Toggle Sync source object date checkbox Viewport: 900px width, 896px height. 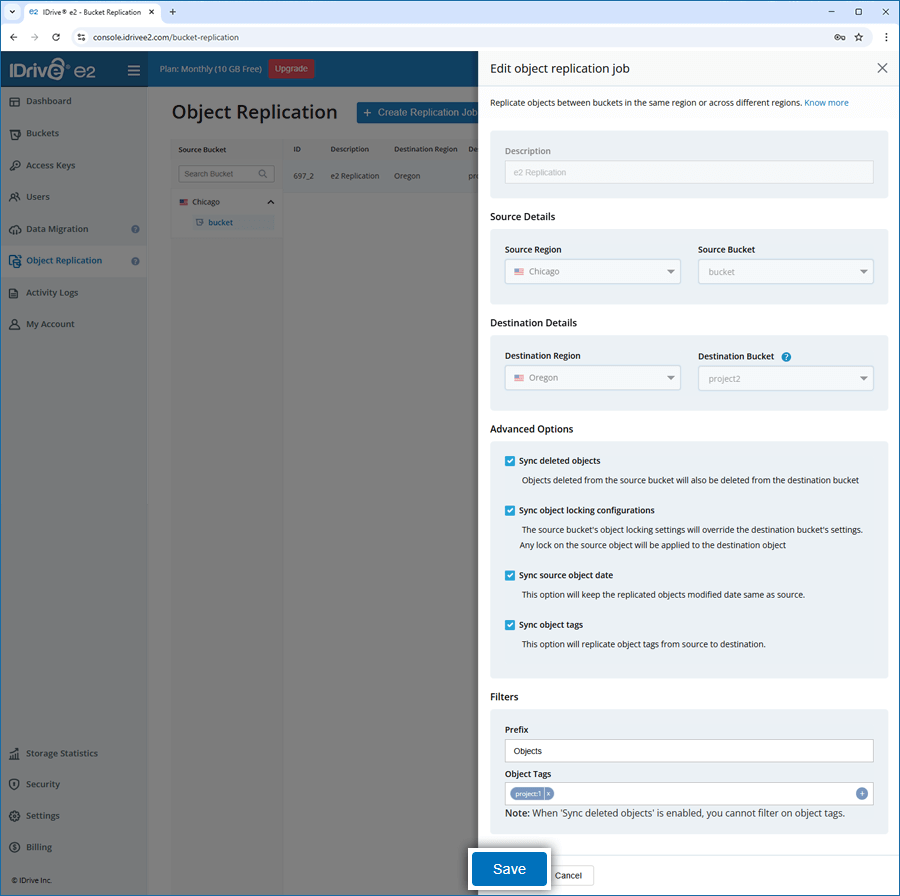pos(510,575)
